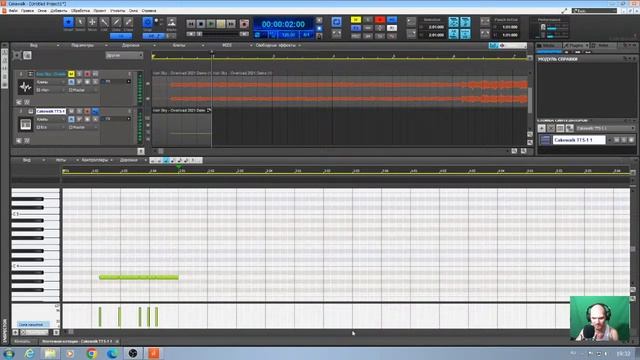The image size is (640, 360).
Task: Click the first velocity bar in controller pane
Action: 100,317
